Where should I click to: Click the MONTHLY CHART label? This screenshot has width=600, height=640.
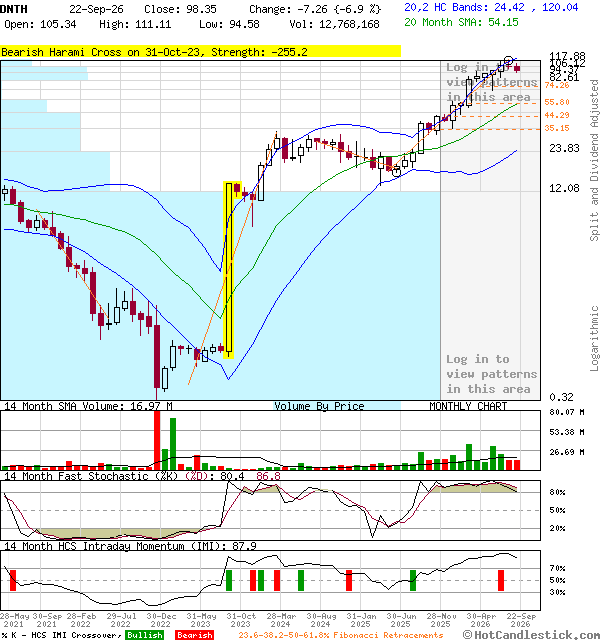pyautogui.click(x=468, y=406)
